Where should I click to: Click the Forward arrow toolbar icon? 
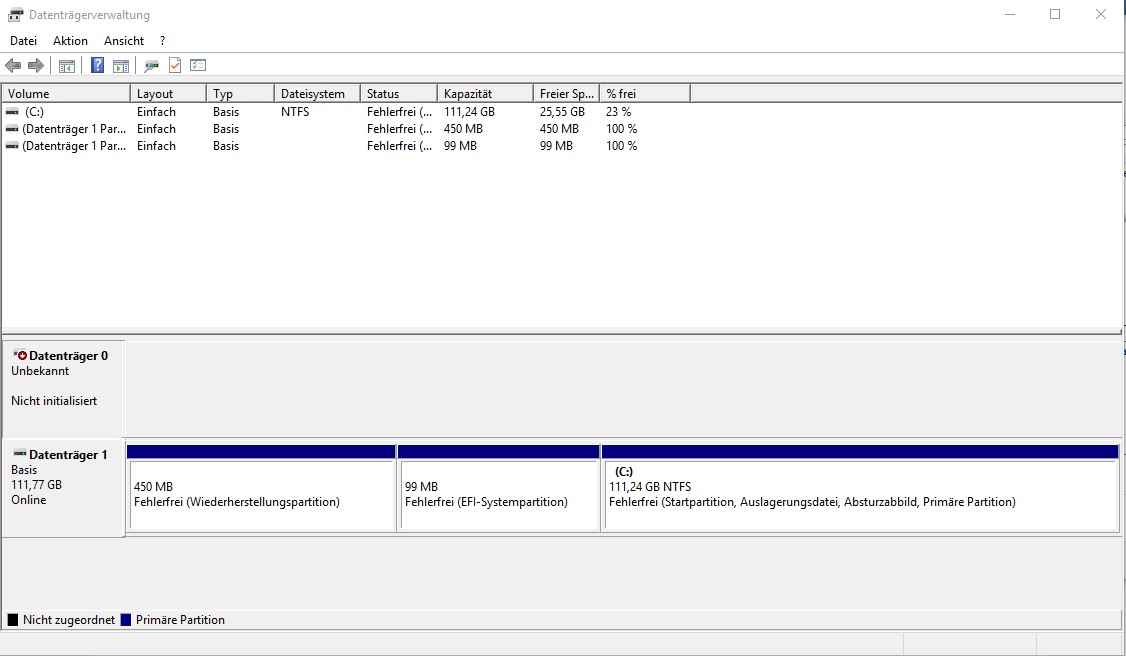click(x=35, y=65)
